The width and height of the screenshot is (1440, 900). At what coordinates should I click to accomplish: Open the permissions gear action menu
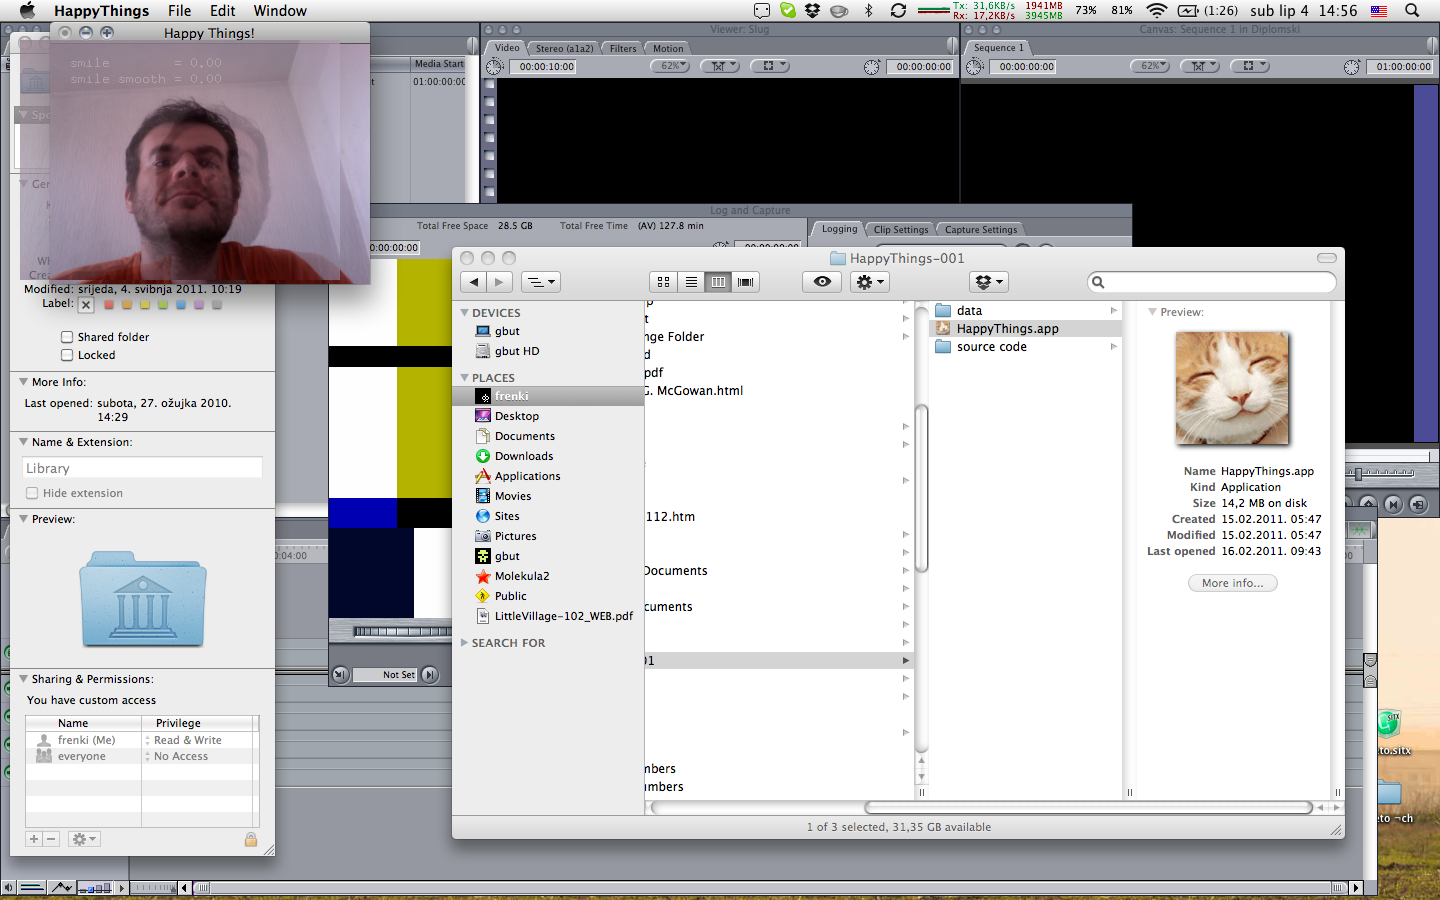click(84, 839)
